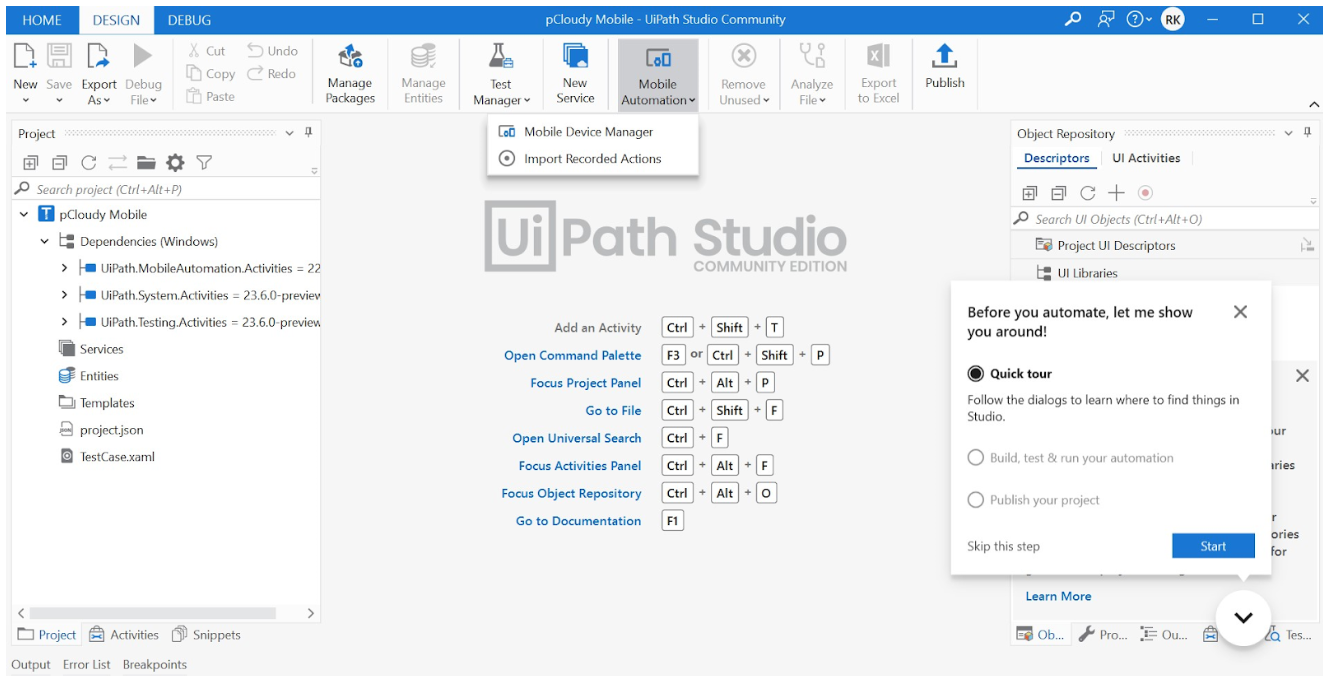The height and width of the screenshot is (682, 1330).
Task: Click the Learn More link
Action: click(x=1058, y=596)
